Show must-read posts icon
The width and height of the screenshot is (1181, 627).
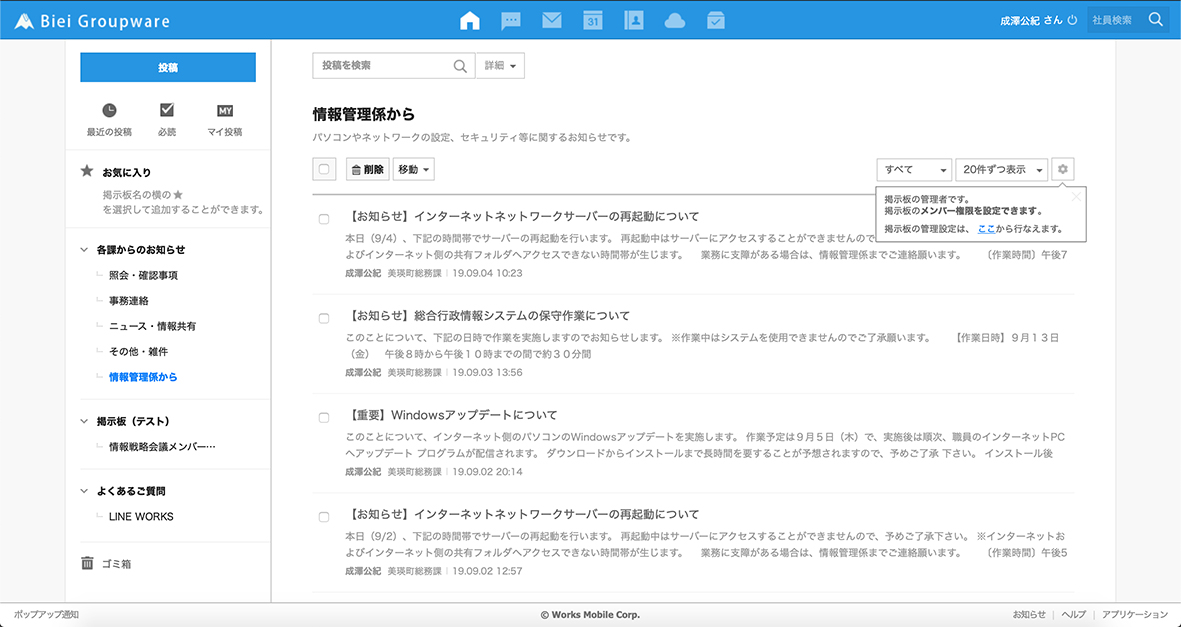(x=167, y=111)
